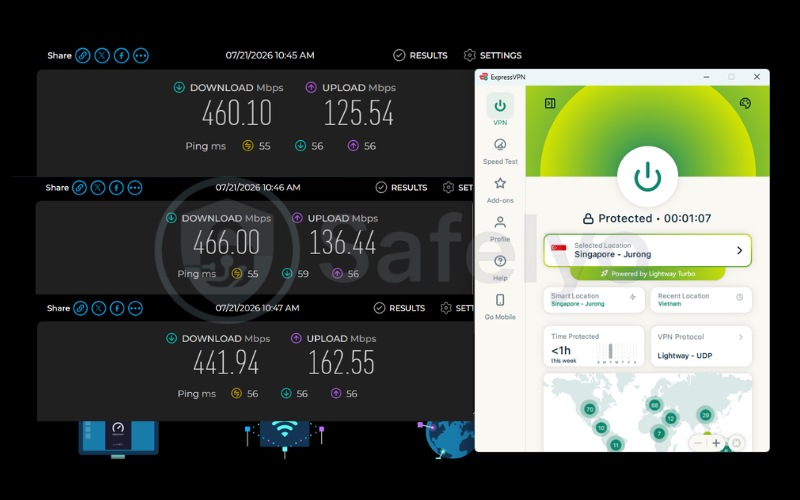Image resolution: width=800 pixels, height=500 pixels.
Task: Open Add-ons in ExpressVPN sidebar
Action: tap(500, 190)
